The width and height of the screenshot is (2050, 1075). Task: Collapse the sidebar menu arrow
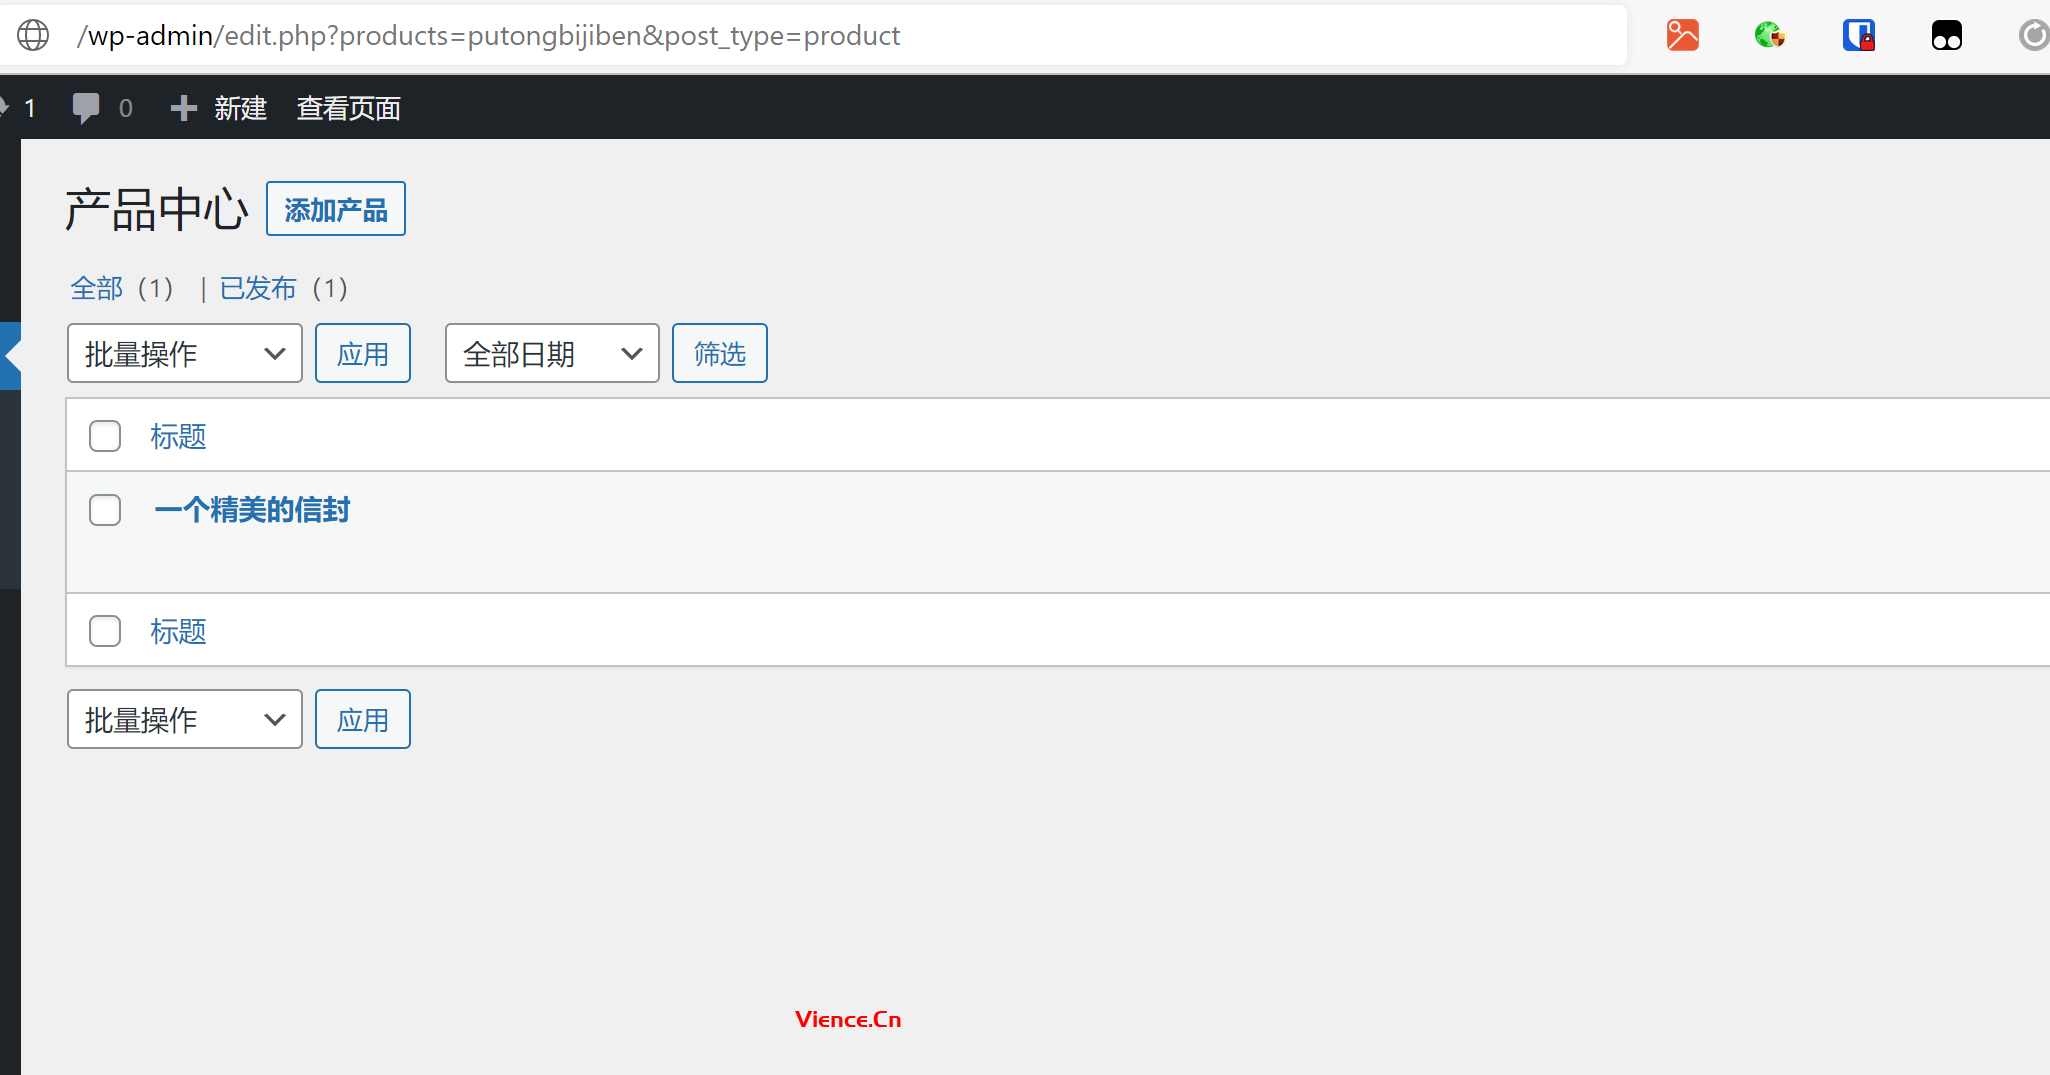click(11, 355)
